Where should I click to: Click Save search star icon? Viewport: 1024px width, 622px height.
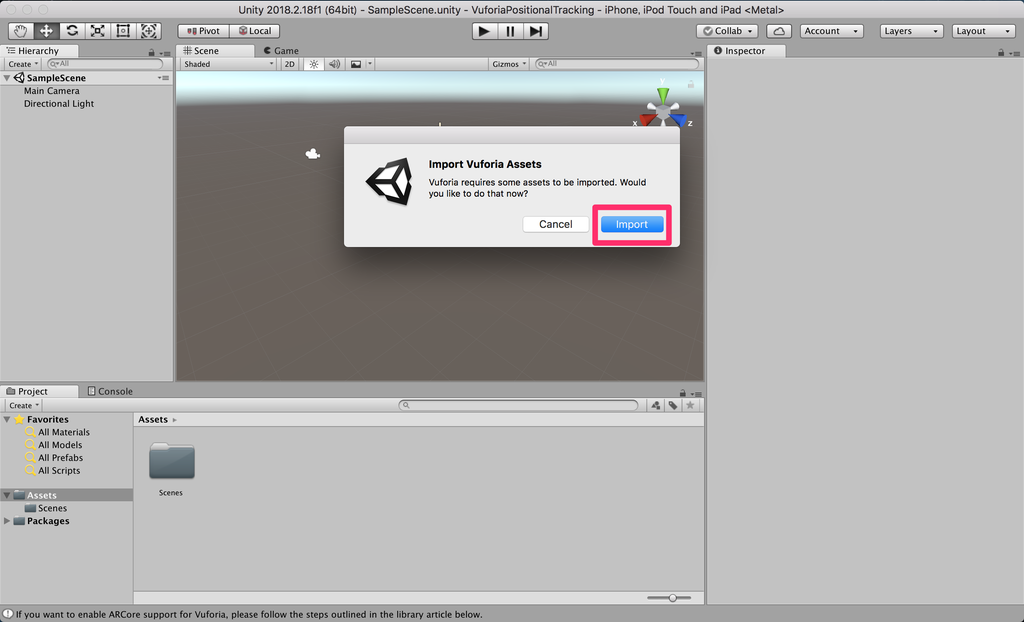[690, 405]
